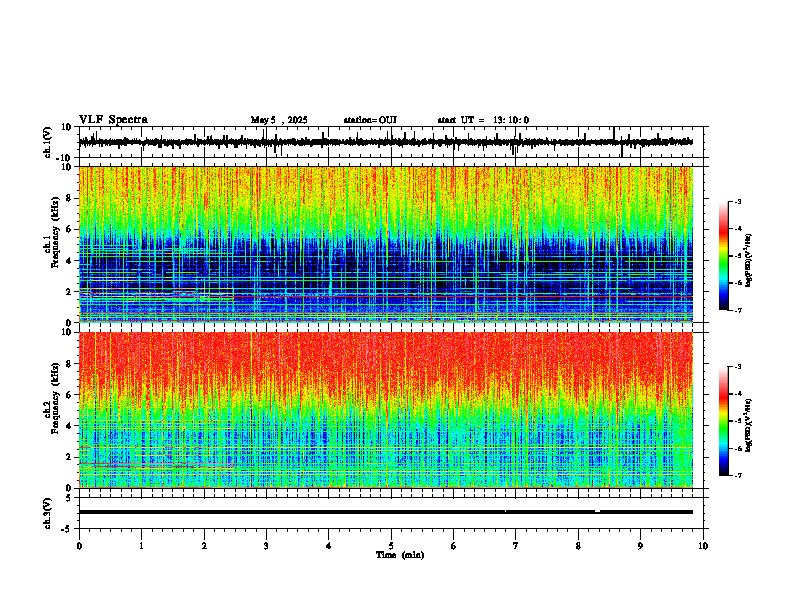Click the 'station=OUJ' label
This screenshot has width=792, height=612.
pos(370,120)
